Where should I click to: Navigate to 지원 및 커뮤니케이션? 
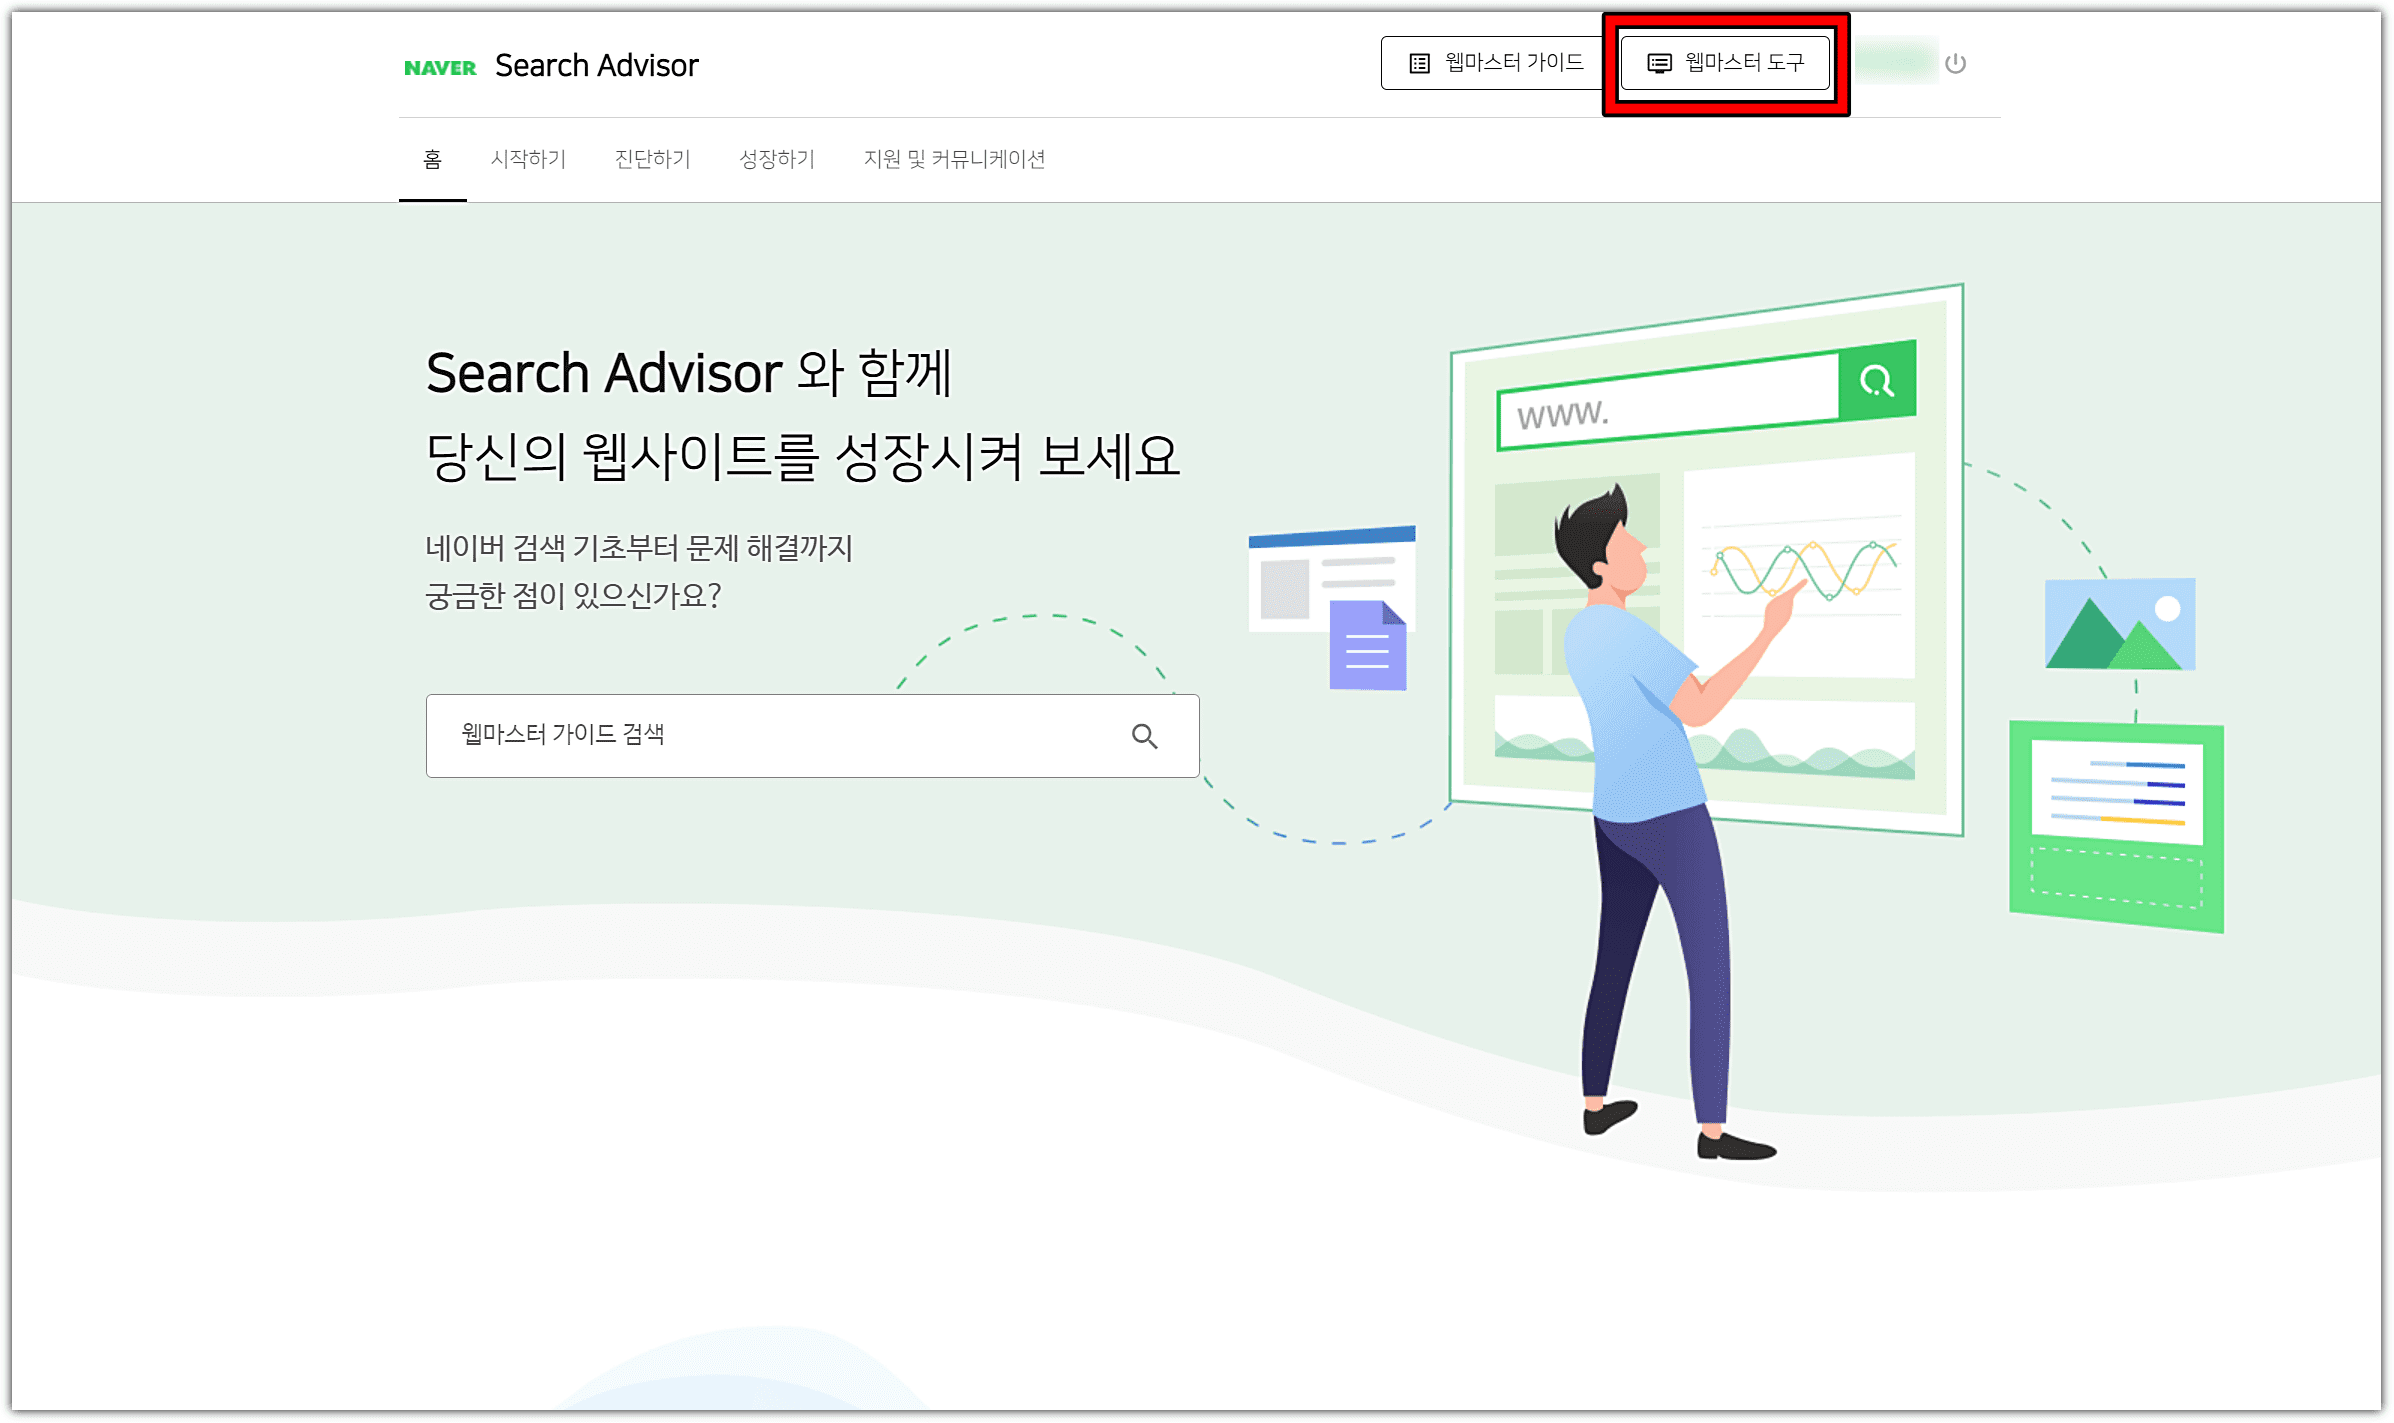click(955, 160)
